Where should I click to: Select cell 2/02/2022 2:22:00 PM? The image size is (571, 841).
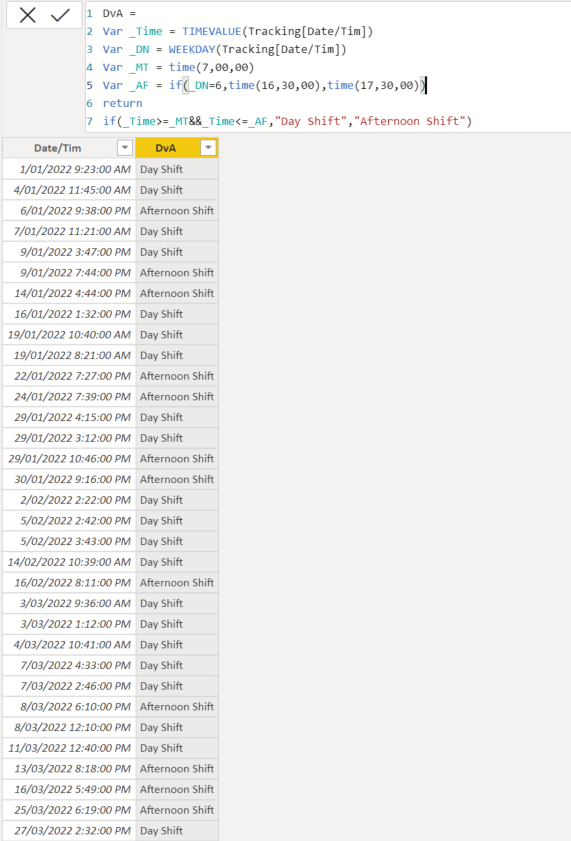(69, 499)
